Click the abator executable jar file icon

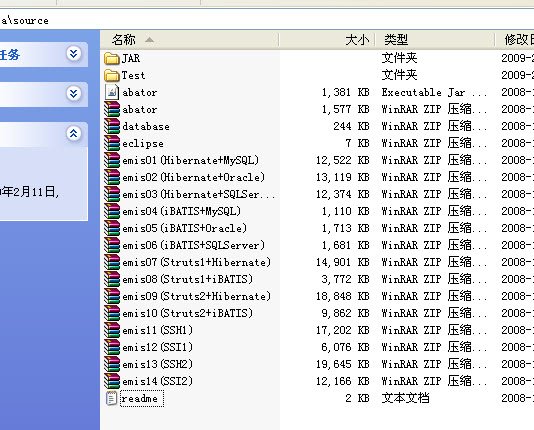[x=112, y=92]
